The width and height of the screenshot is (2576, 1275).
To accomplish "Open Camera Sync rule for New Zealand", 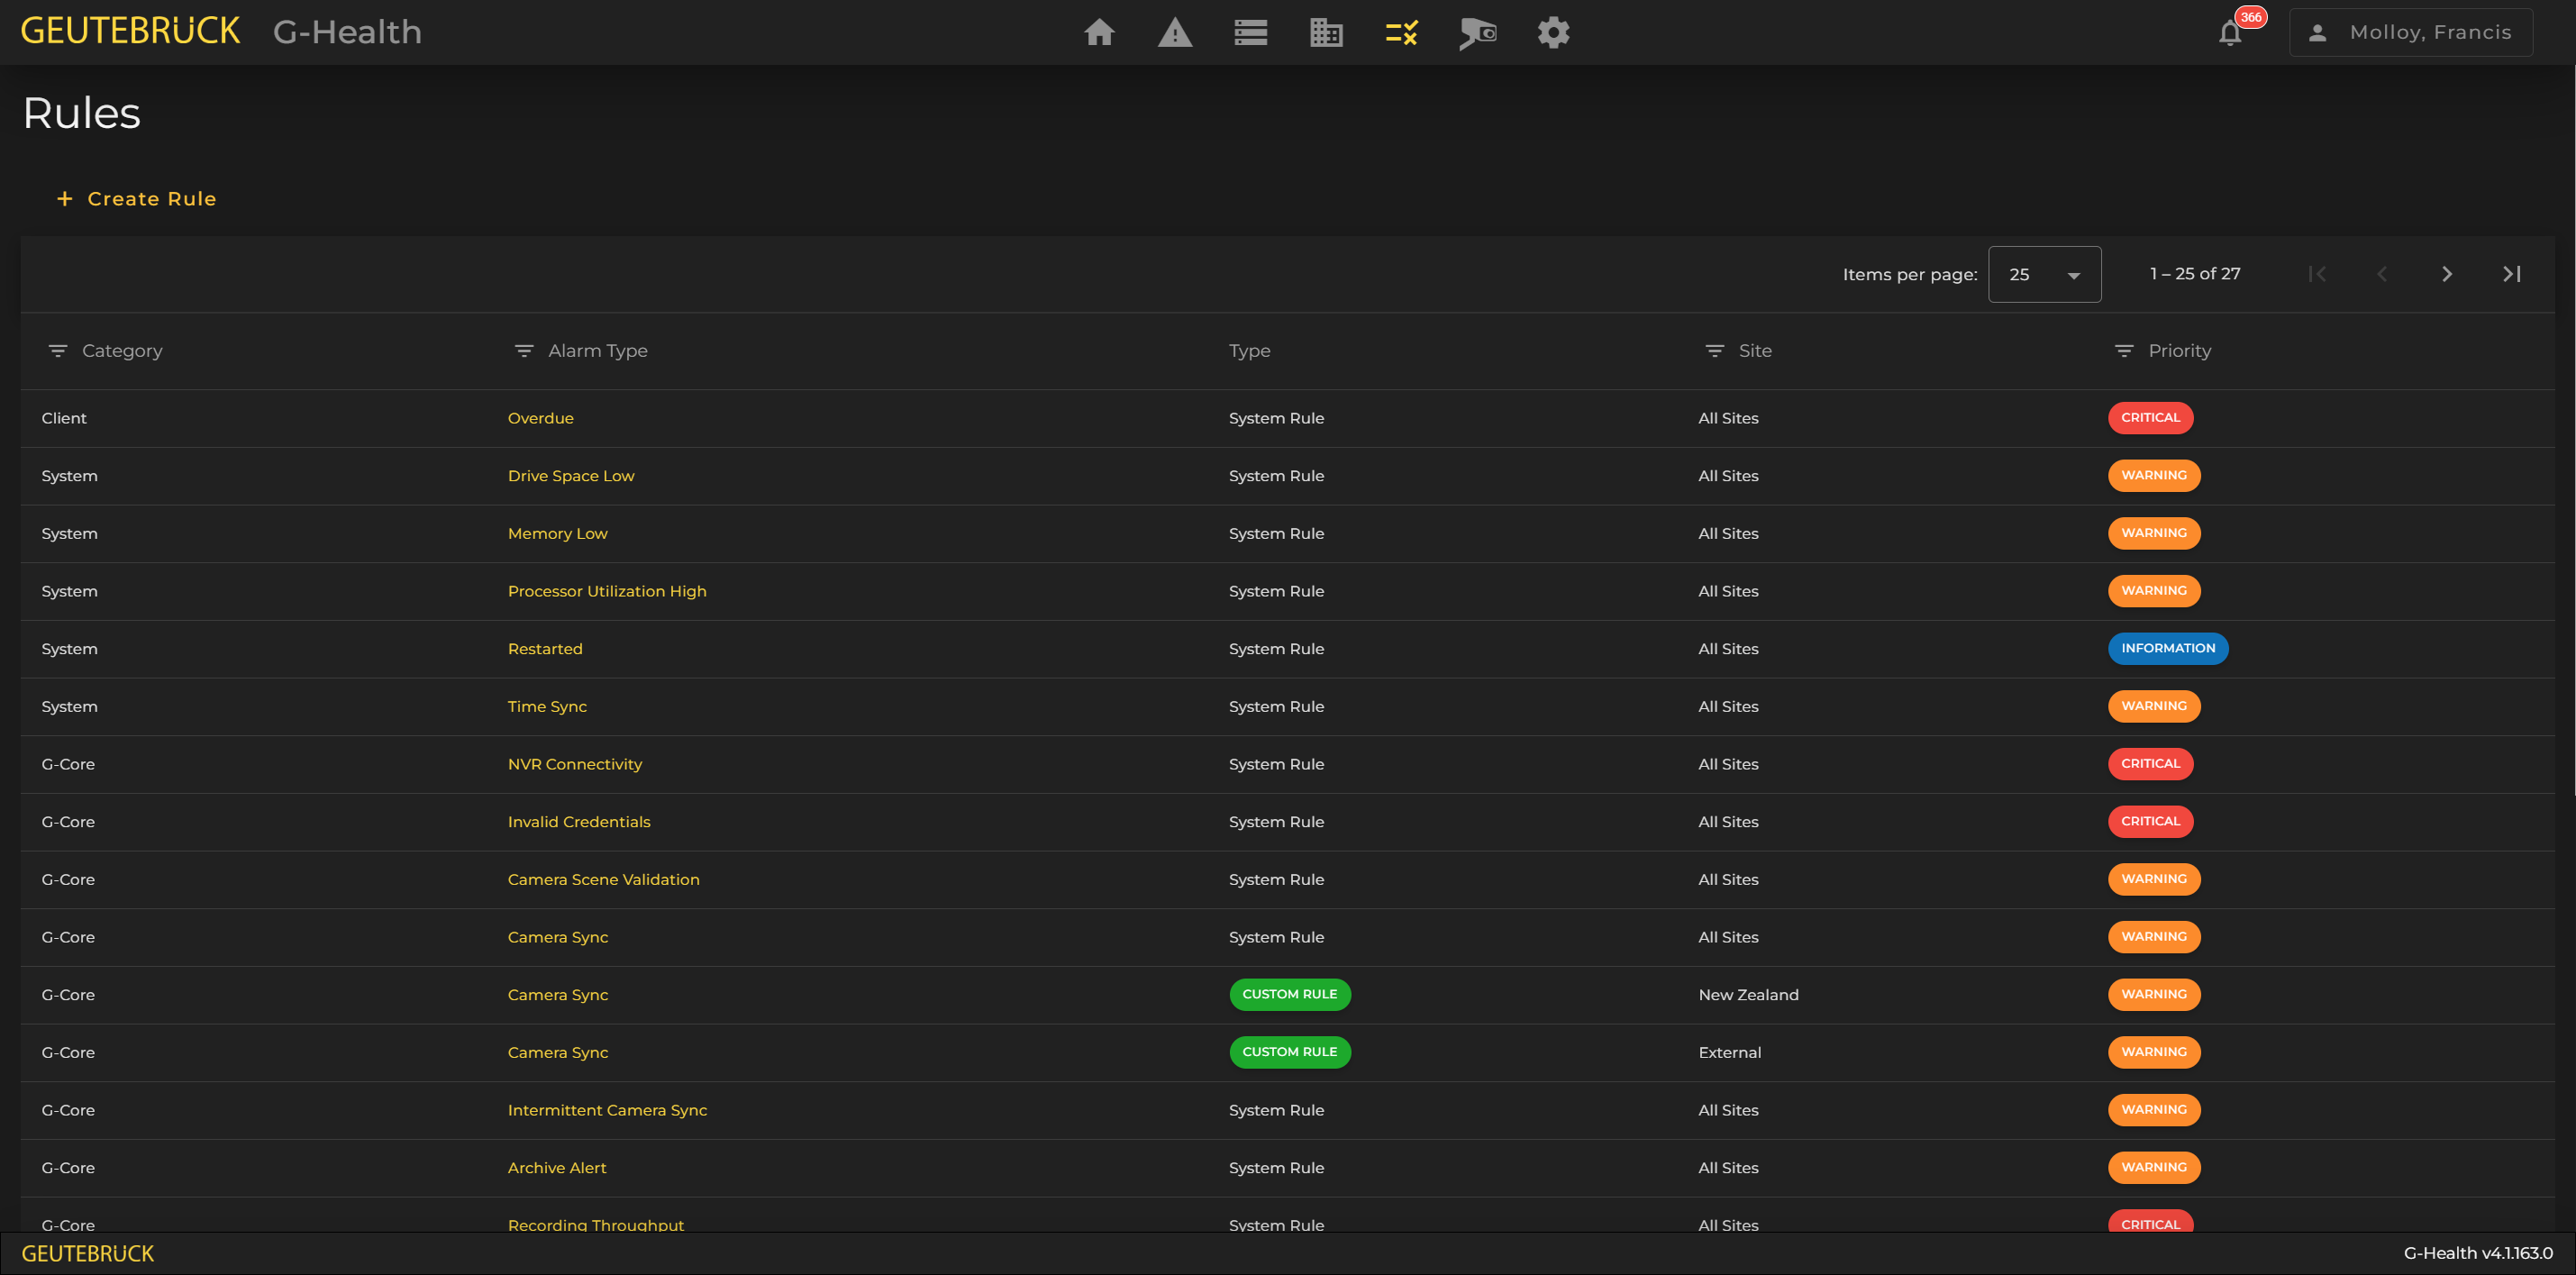I will coord(557,995).
